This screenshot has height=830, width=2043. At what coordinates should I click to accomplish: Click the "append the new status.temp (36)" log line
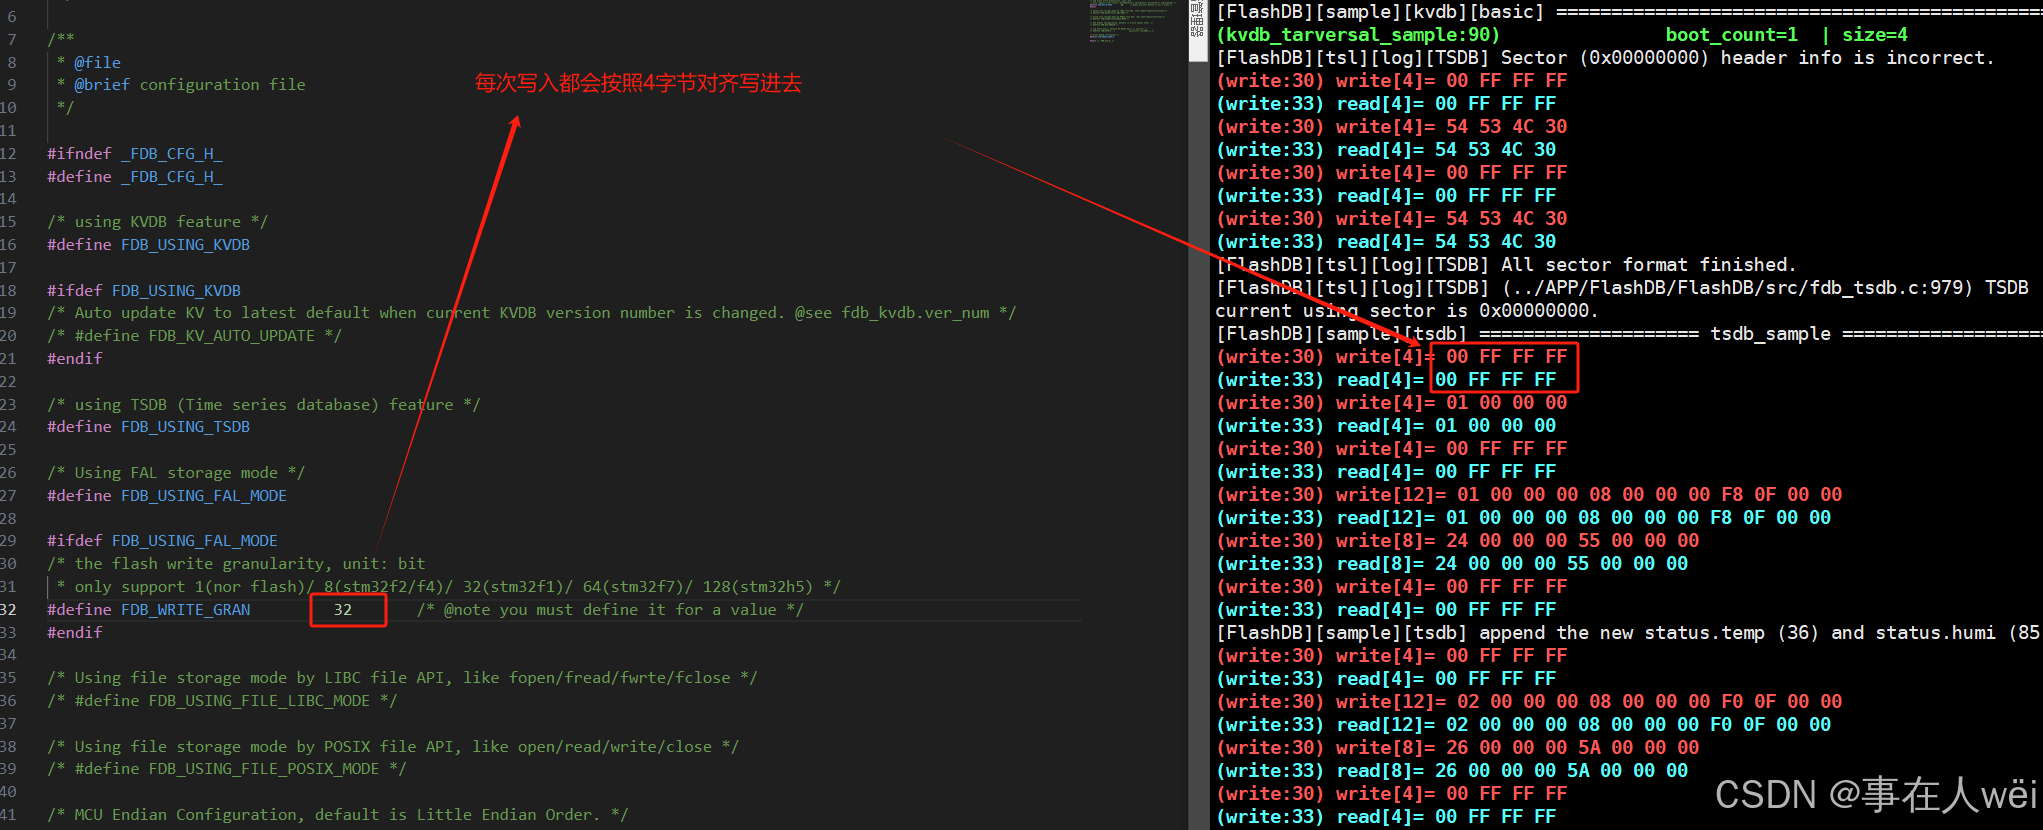click(x=1628, y=633)
